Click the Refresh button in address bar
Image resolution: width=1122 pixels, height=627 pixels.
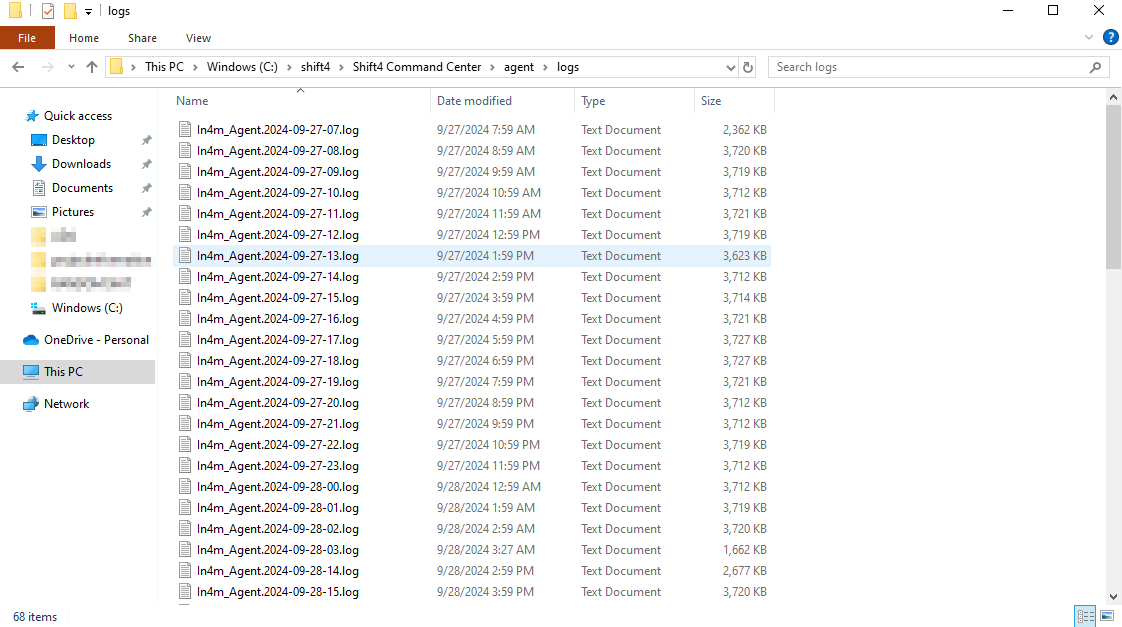(x=748, y=67)
